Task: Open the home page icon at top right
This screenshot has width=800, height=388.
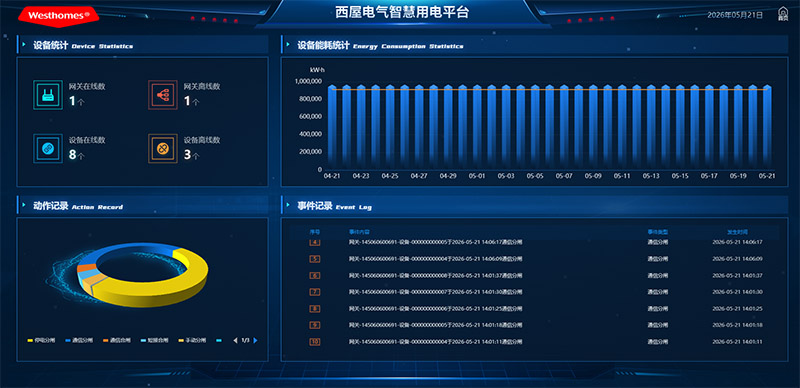Action: (x=782, y=14)
